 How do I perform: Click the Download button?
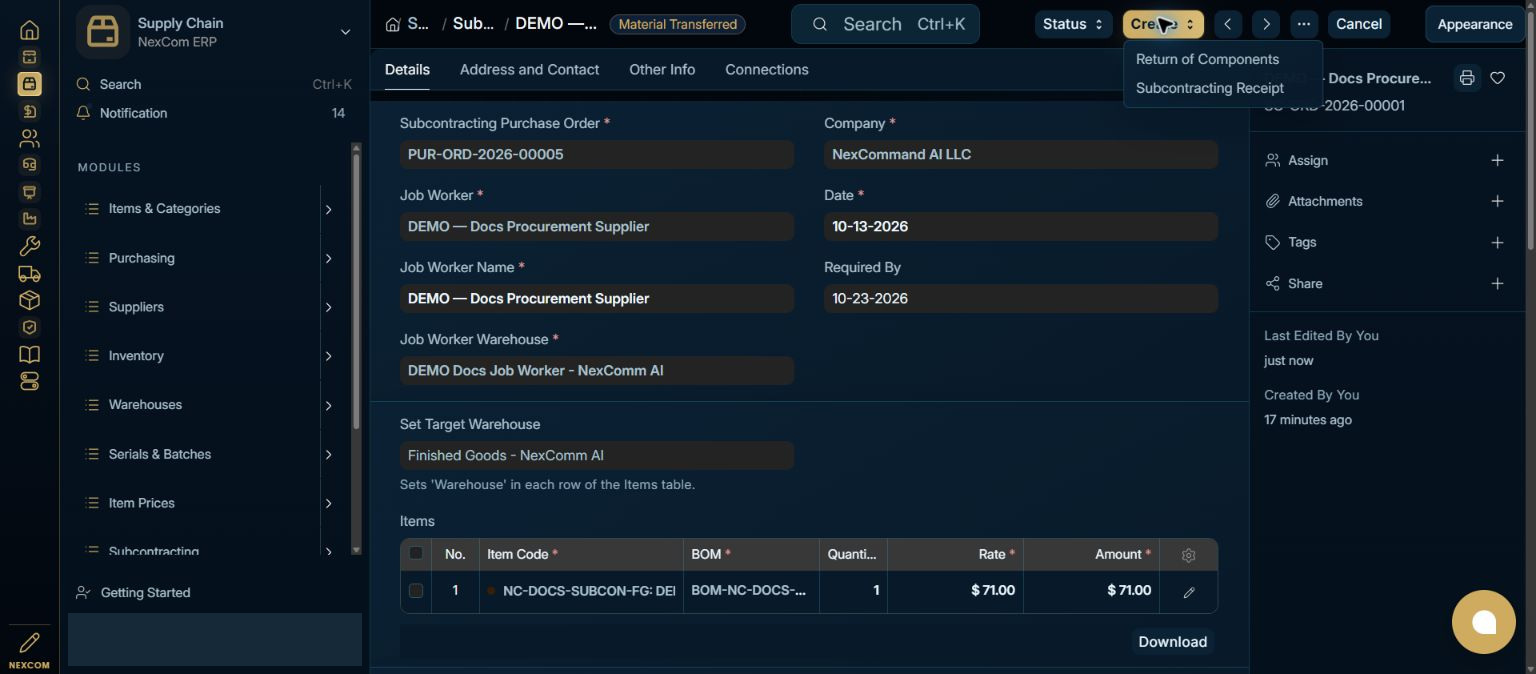(1173, 642)
